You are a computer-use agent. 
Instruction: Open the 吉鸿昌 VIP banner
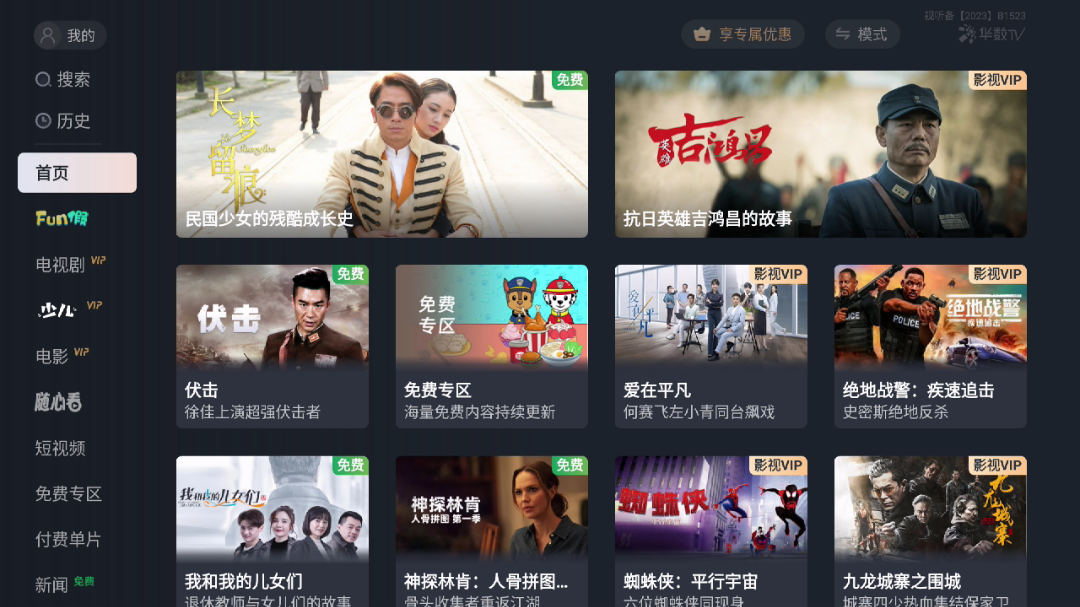click(820, 154)
